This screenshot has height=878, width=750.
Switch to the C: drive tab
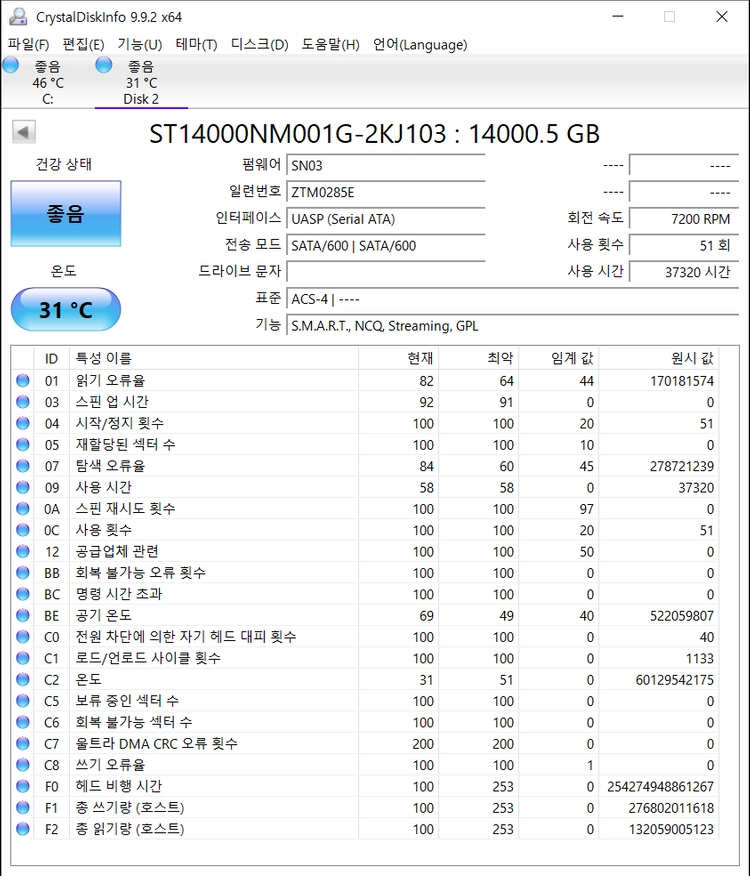coord(48,82)
